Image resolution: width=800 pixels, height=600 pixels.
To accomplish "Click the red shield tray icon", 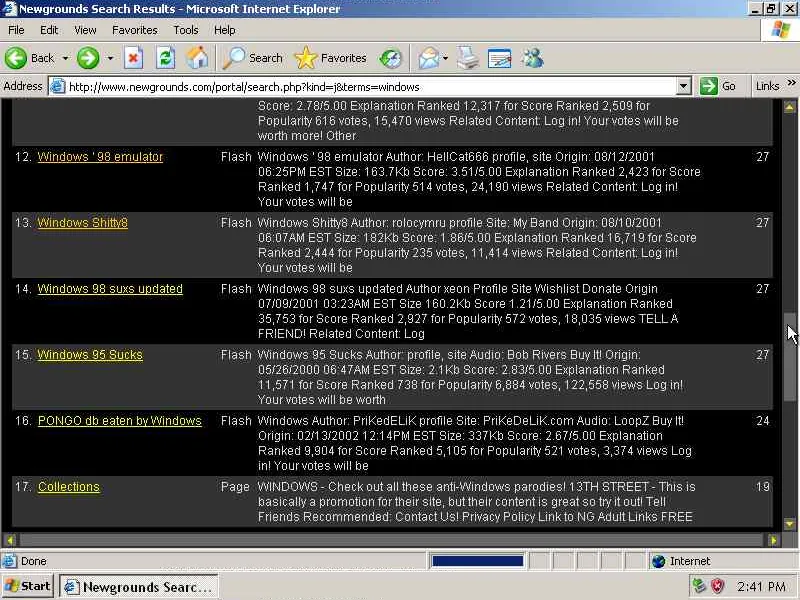I will tap(718, 586).
